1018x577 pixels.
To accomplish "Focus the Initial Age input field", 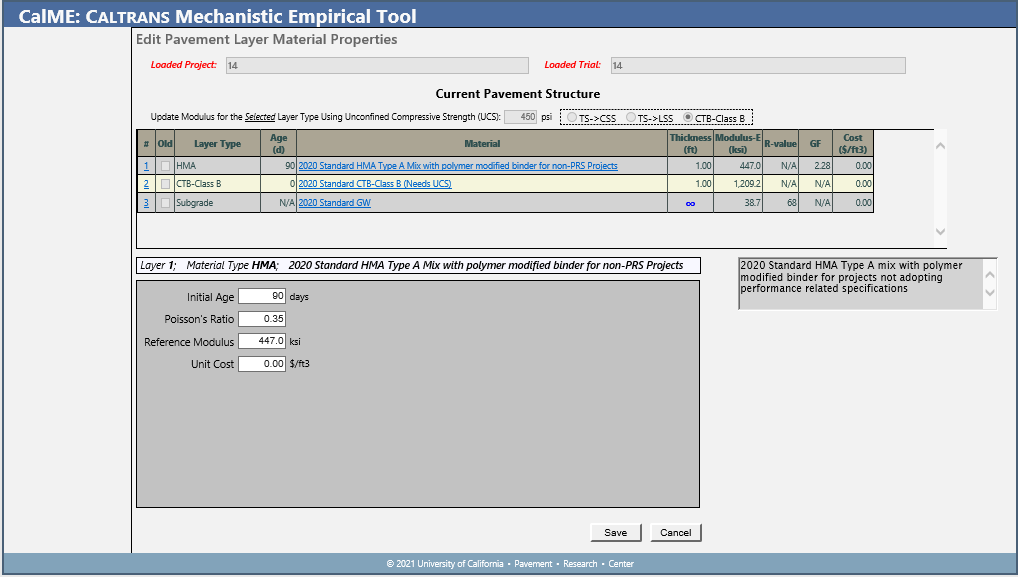I will 262,296.
